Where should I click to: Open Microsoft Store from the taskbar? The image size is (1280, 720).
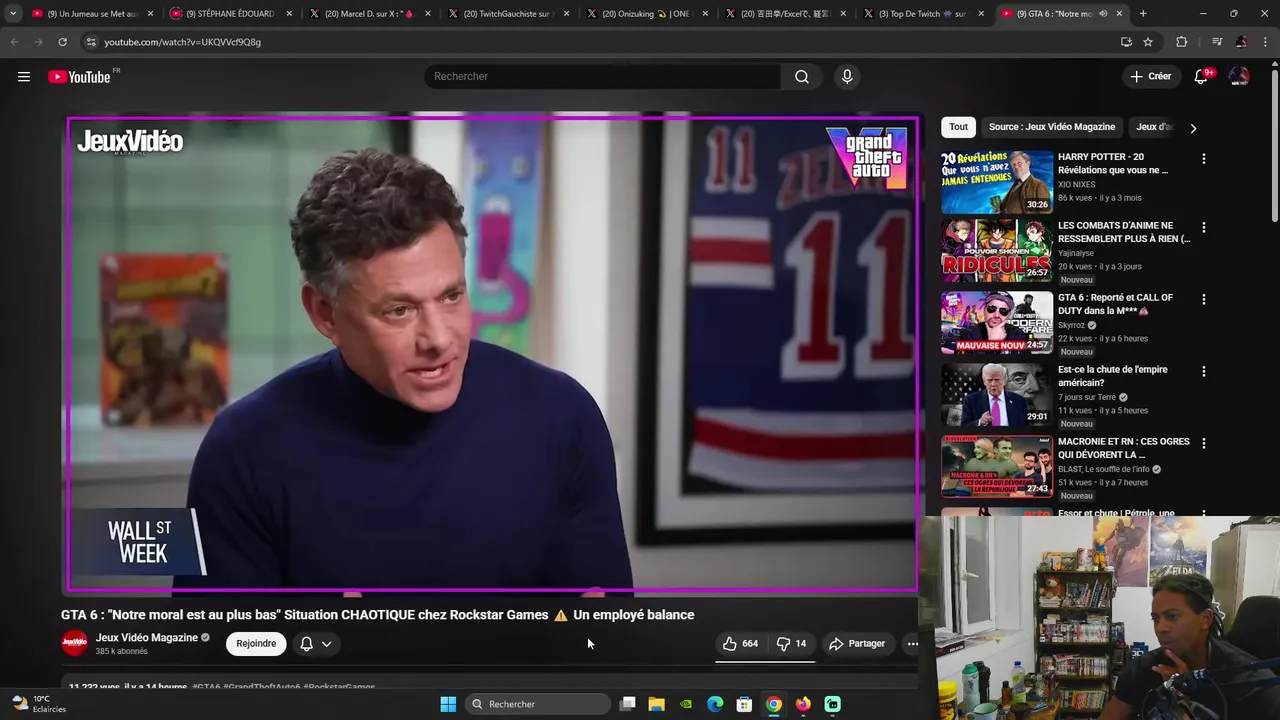(744, 704)
